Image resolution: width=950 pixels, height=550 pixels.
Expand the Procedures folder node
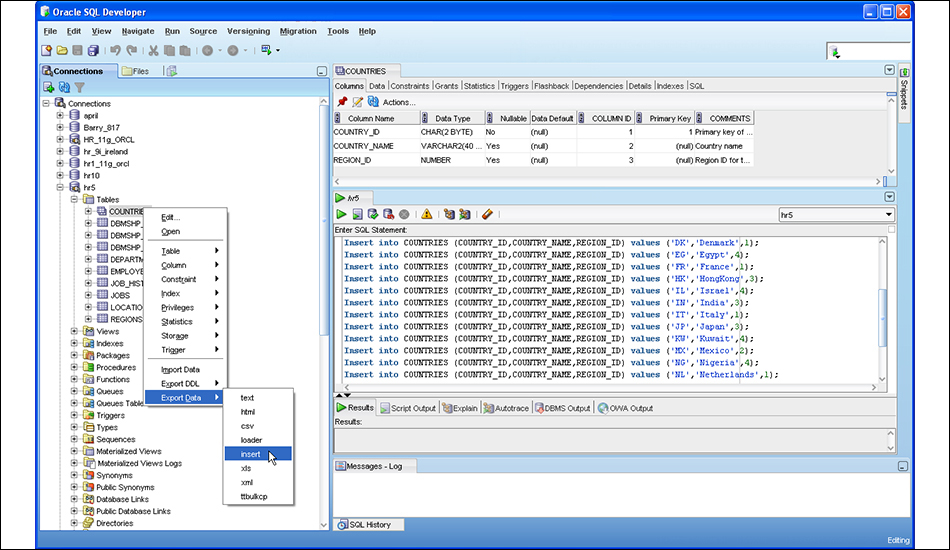(x=74, y=367)
